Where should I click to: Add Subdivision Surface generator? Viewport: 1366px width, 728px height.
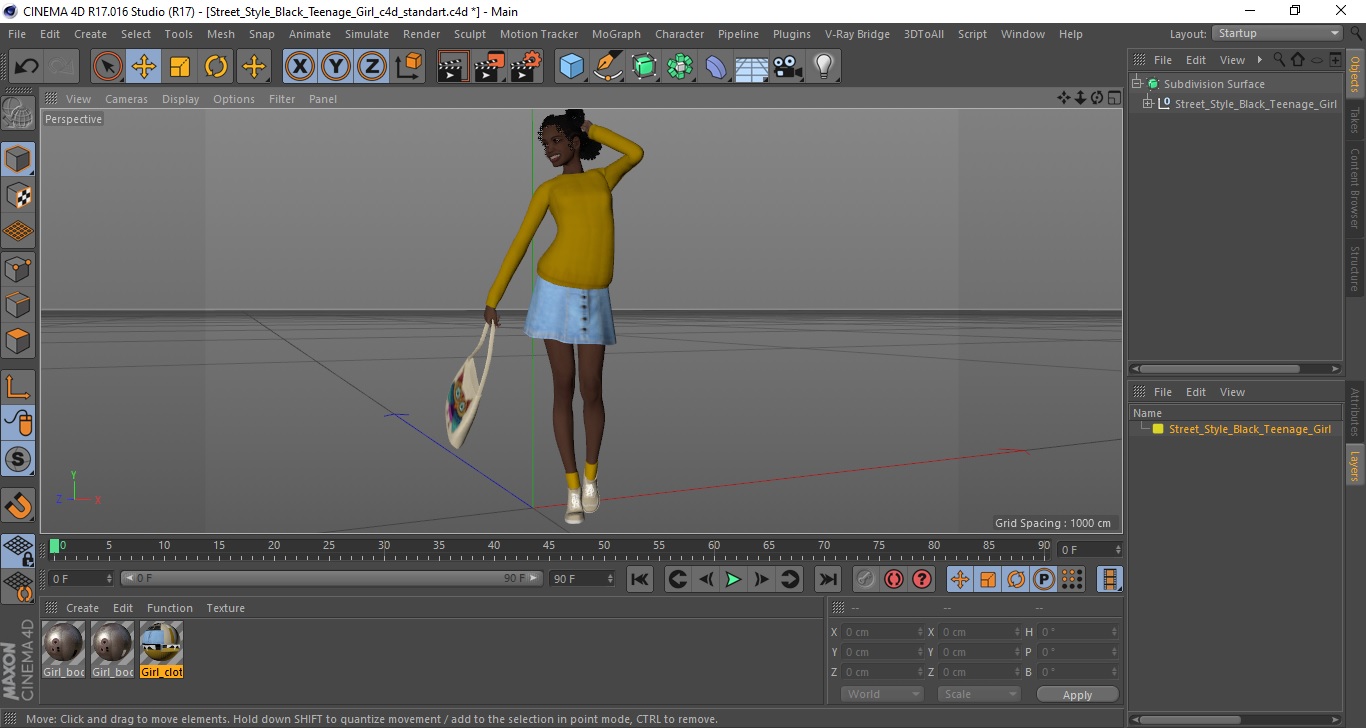(x=644, y=67)
